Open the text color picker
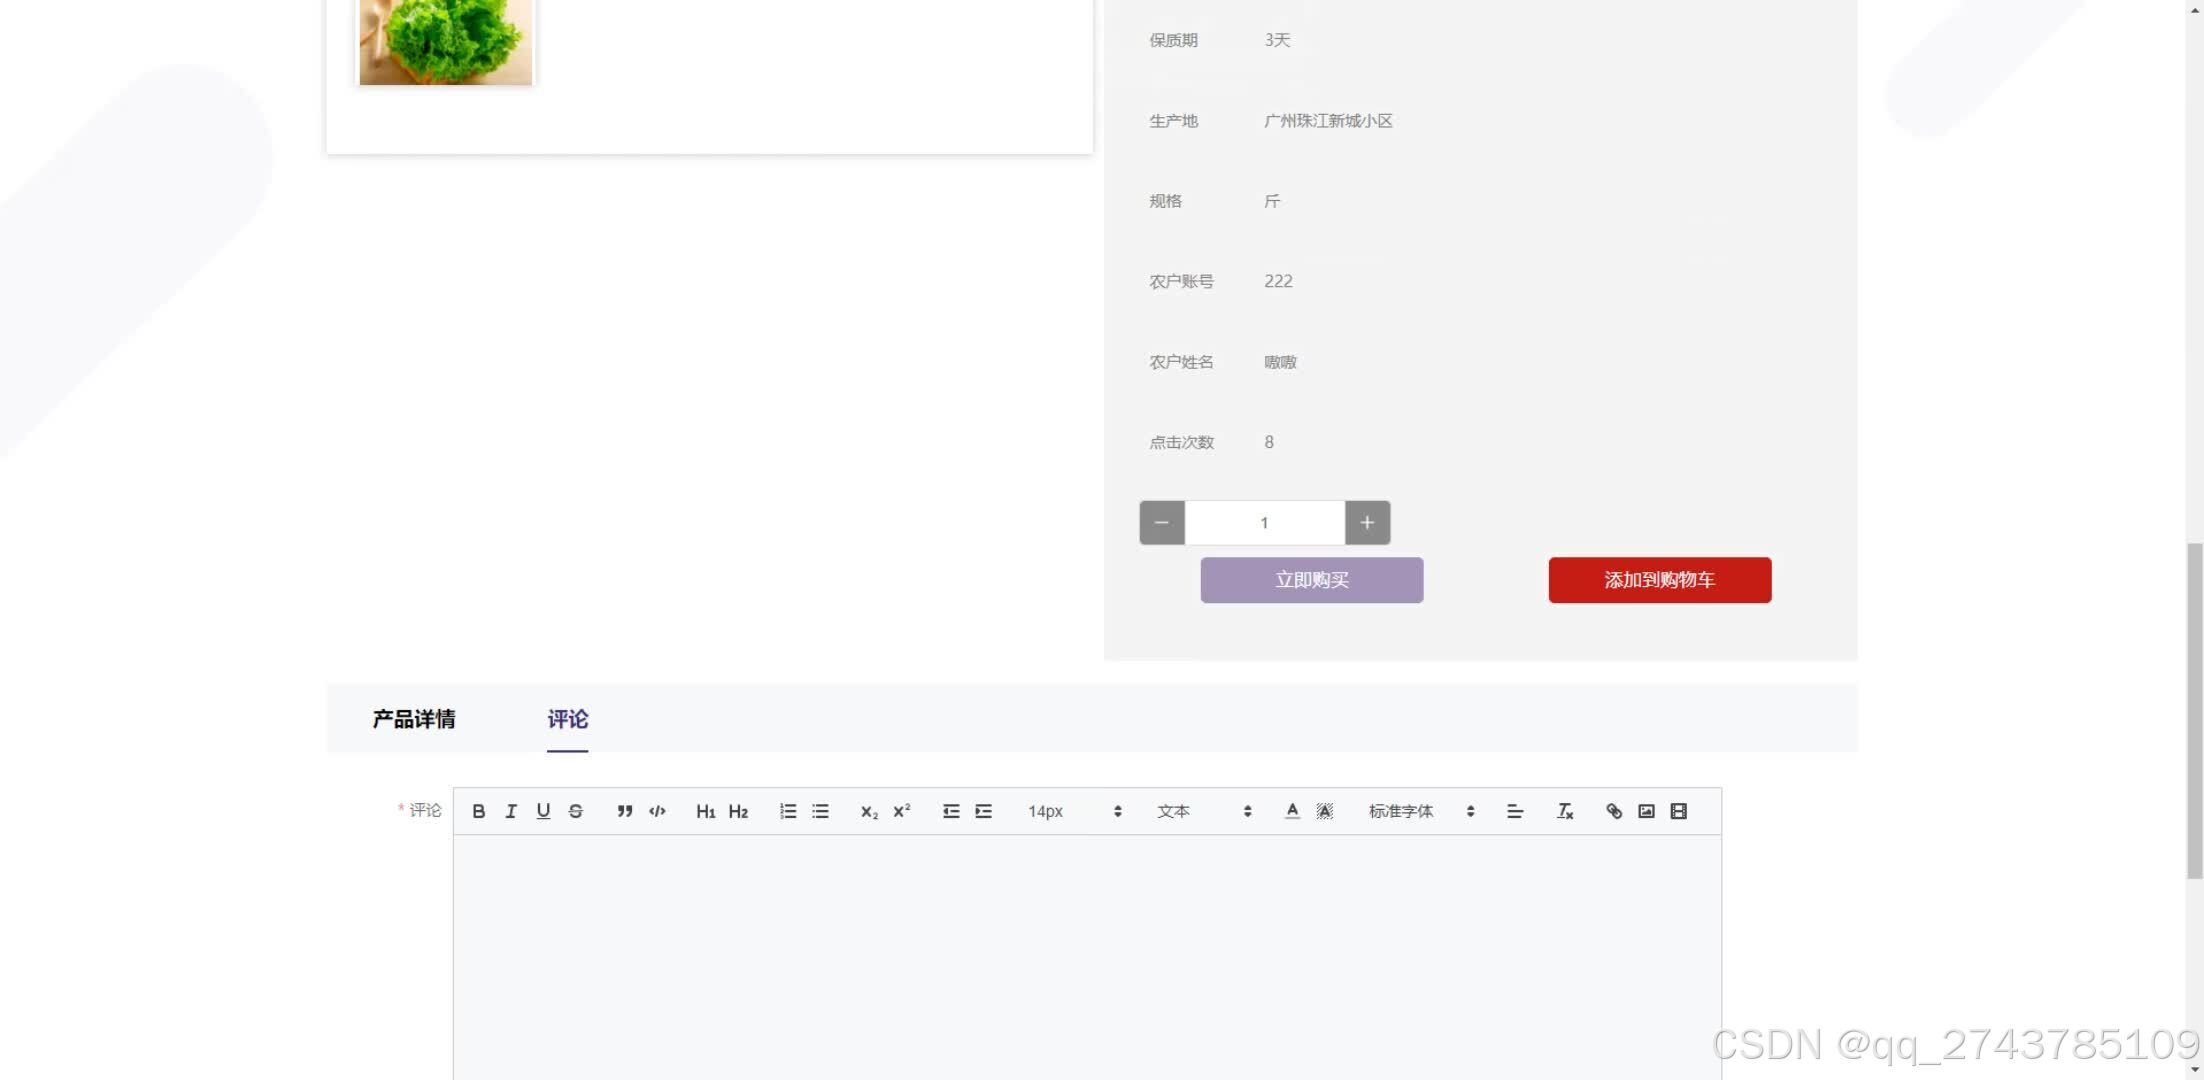The height and width of the screenshot is (1080, 2204). pyautogui.click(x=1292, y=811)
